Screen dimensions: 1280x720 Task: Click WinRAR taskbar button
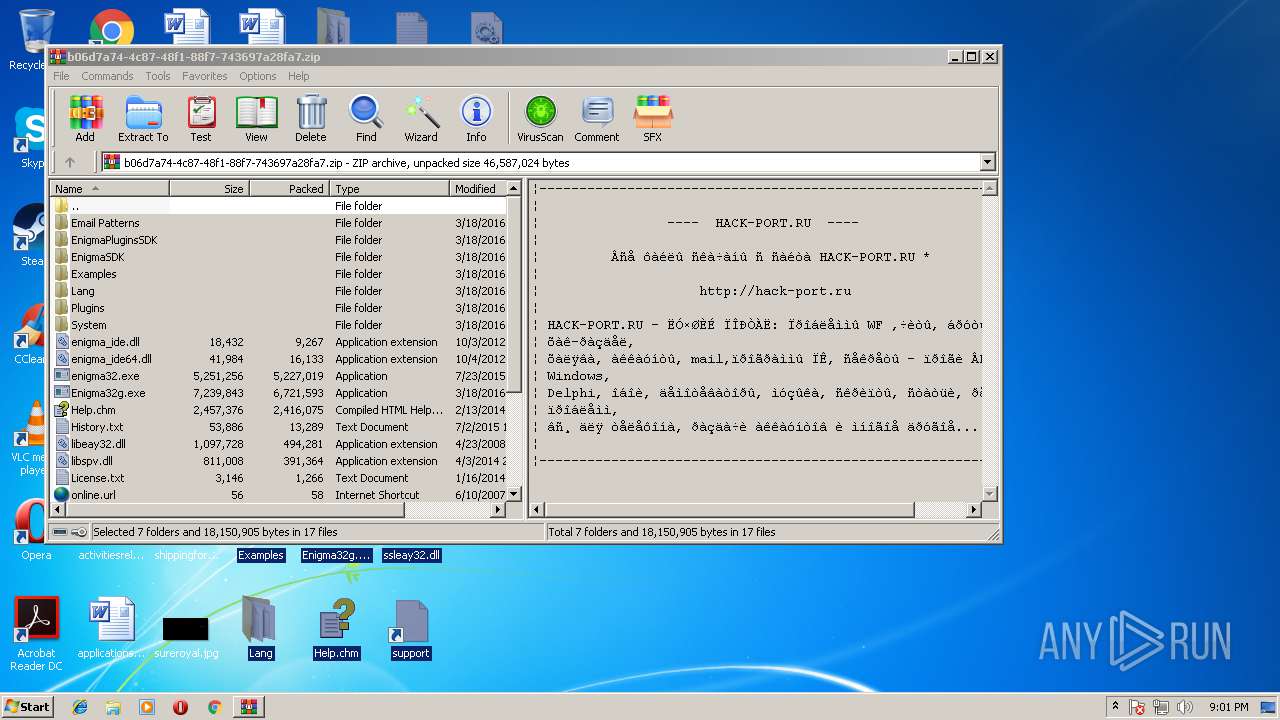click(x=248, y=707)
